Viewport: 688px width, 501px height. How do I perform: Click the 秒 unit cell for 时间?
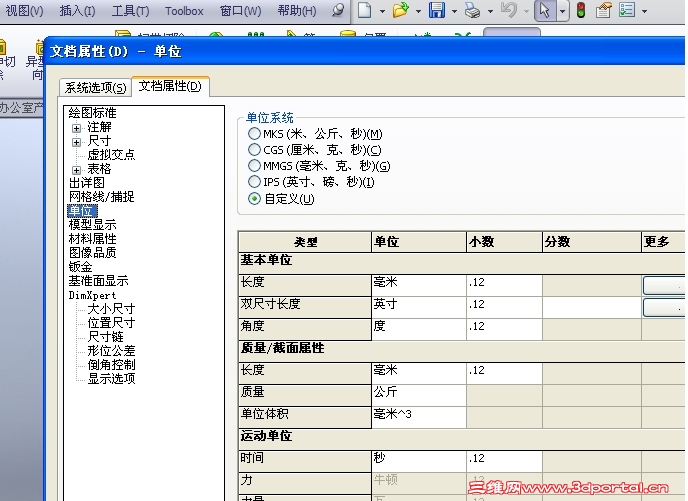(419, 461)
